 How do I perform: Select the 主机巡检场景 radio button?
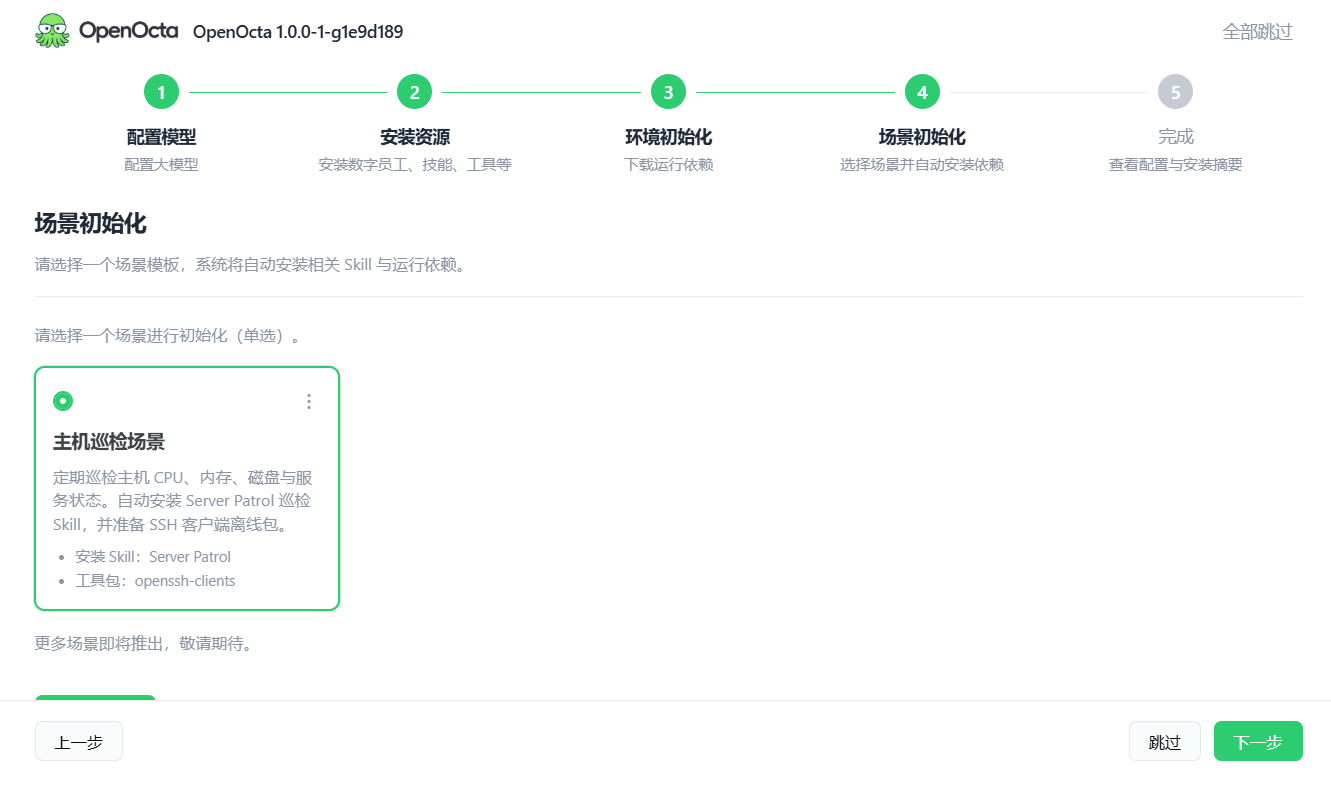[63, 401]
